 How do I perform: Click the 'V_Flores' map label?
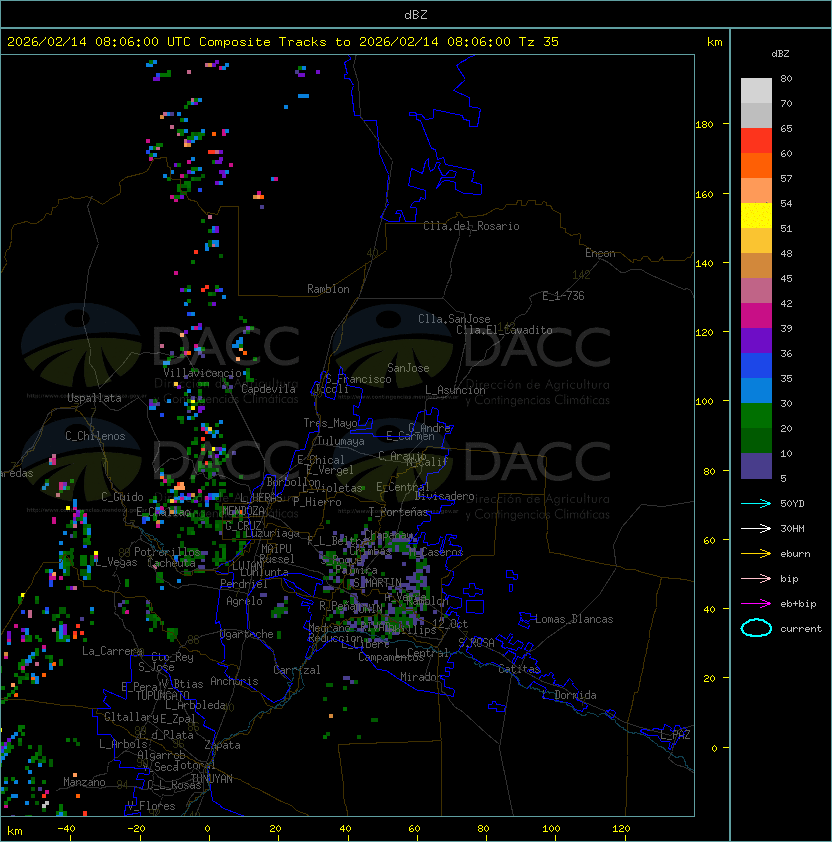click(x=151, y=806)
